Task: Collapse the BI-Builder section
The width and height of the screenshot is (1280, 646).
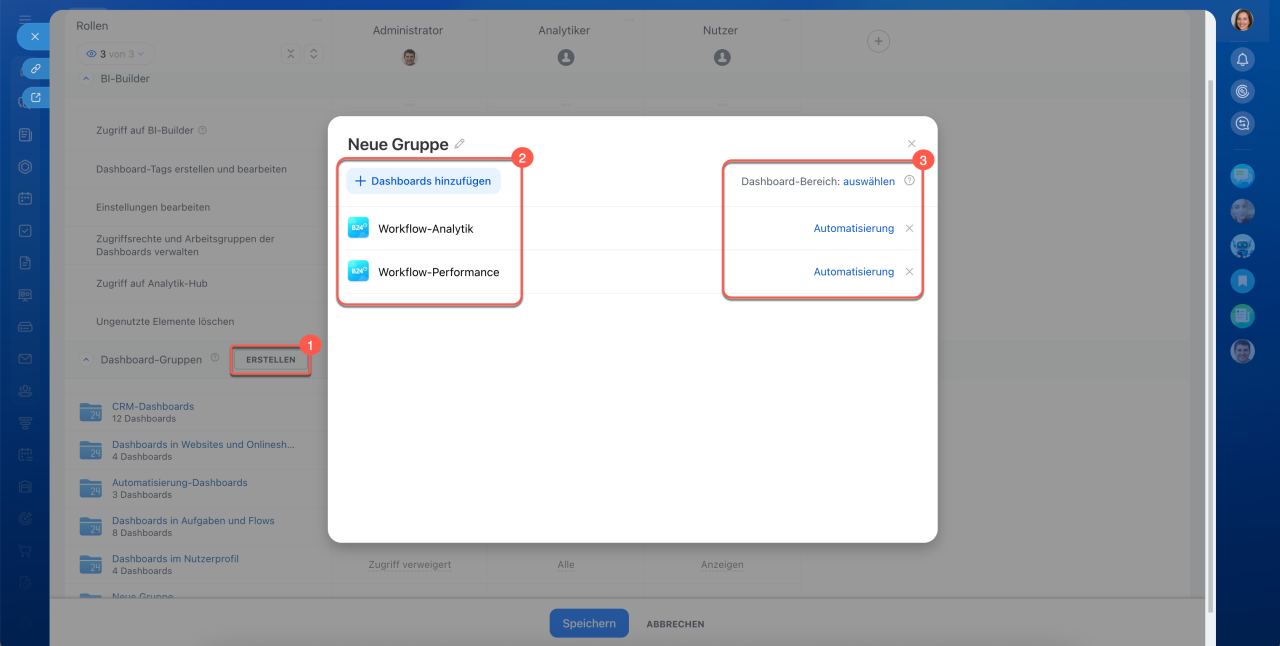Action: (x=86, y=78)
